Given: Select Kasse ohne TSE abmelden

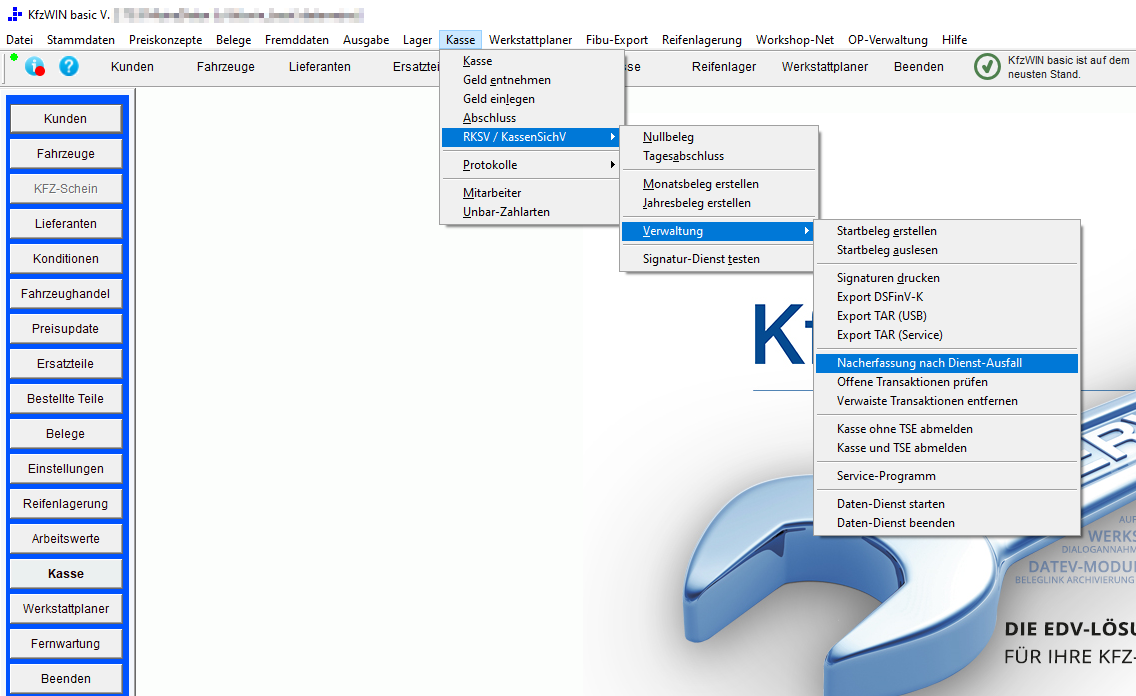Looking at the screenshot, I should coord(946,429).
